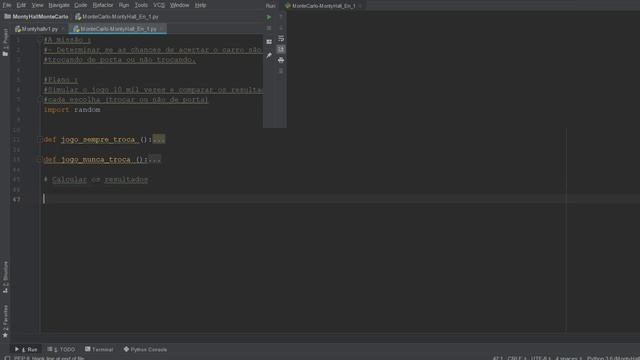Open the Structure tool window sidebar button
The image size is (640, 360).
pos(5,277)
